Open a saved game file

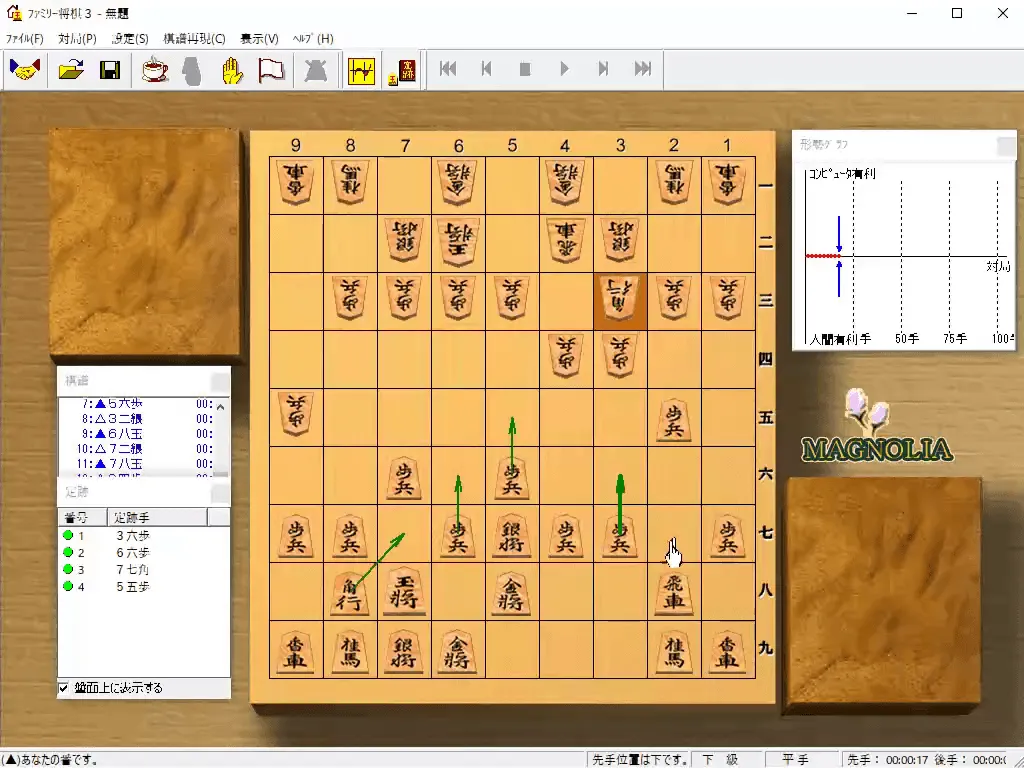point(69,69)
